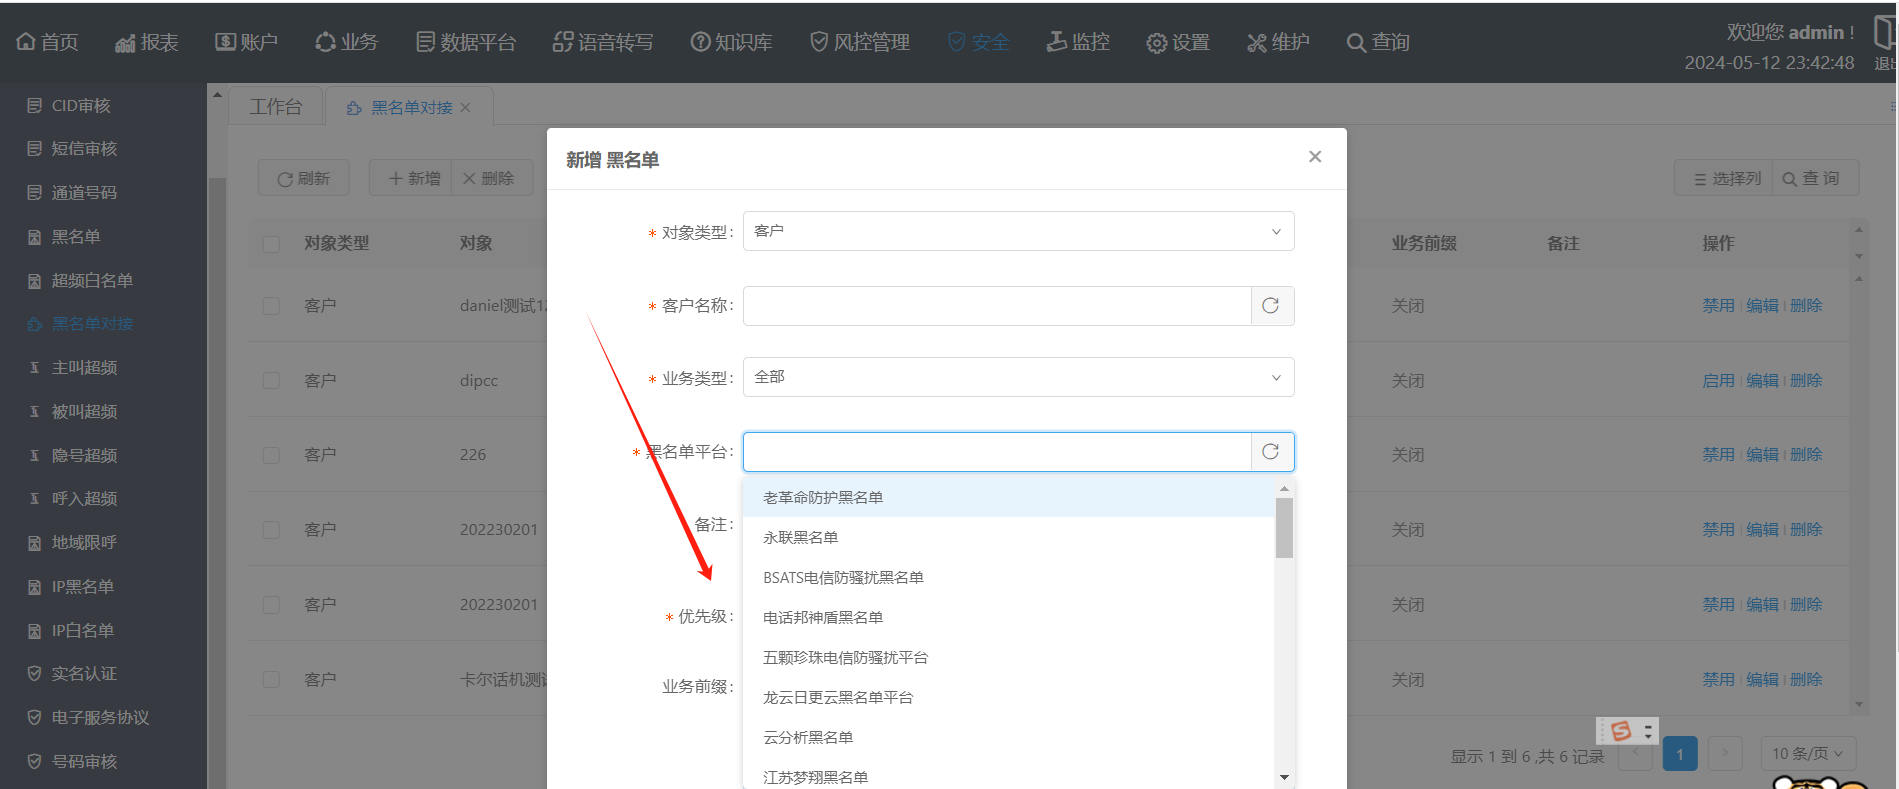This screenshot has height=789, width=1899.
Task: Close the 黑名单对接 tab
Action: tap(465, 108)
